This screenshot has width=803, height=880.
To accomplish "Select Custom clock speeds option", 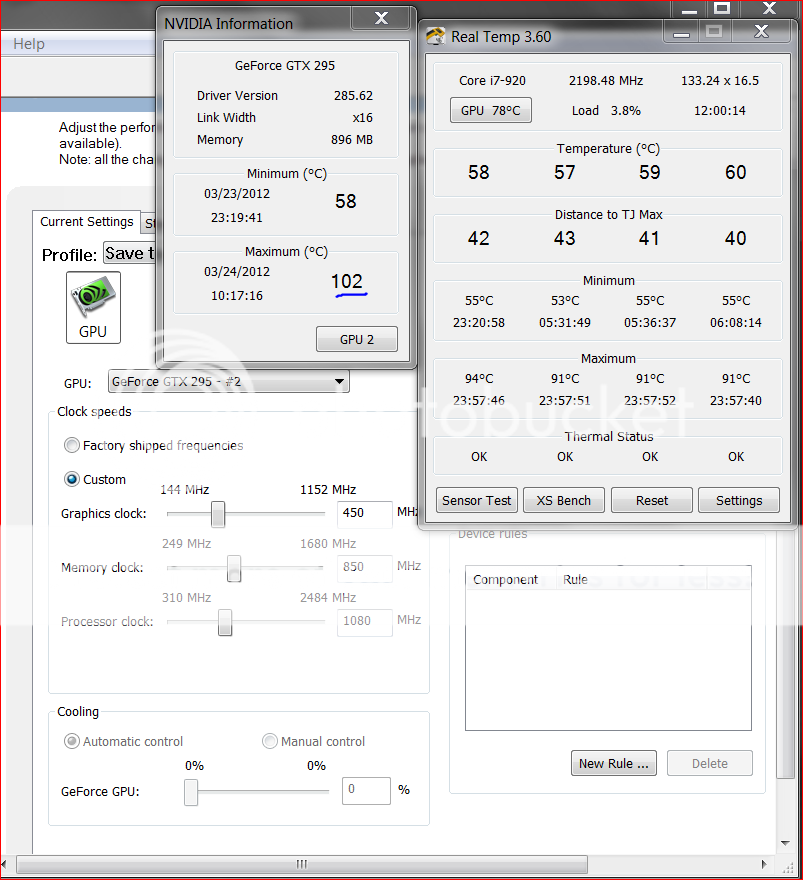I will click(72, 480).
